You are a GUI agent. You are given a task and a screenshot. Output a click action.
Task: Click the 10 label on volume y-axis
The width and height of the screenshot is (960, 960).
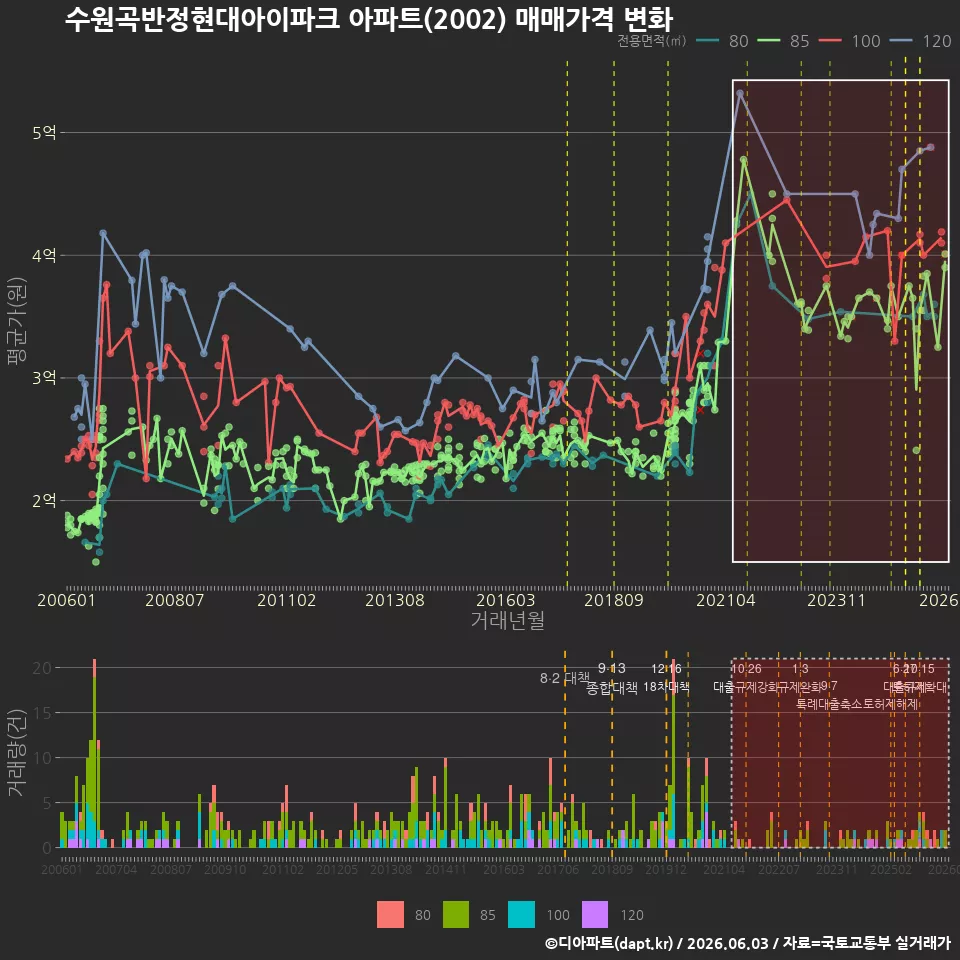43,758
